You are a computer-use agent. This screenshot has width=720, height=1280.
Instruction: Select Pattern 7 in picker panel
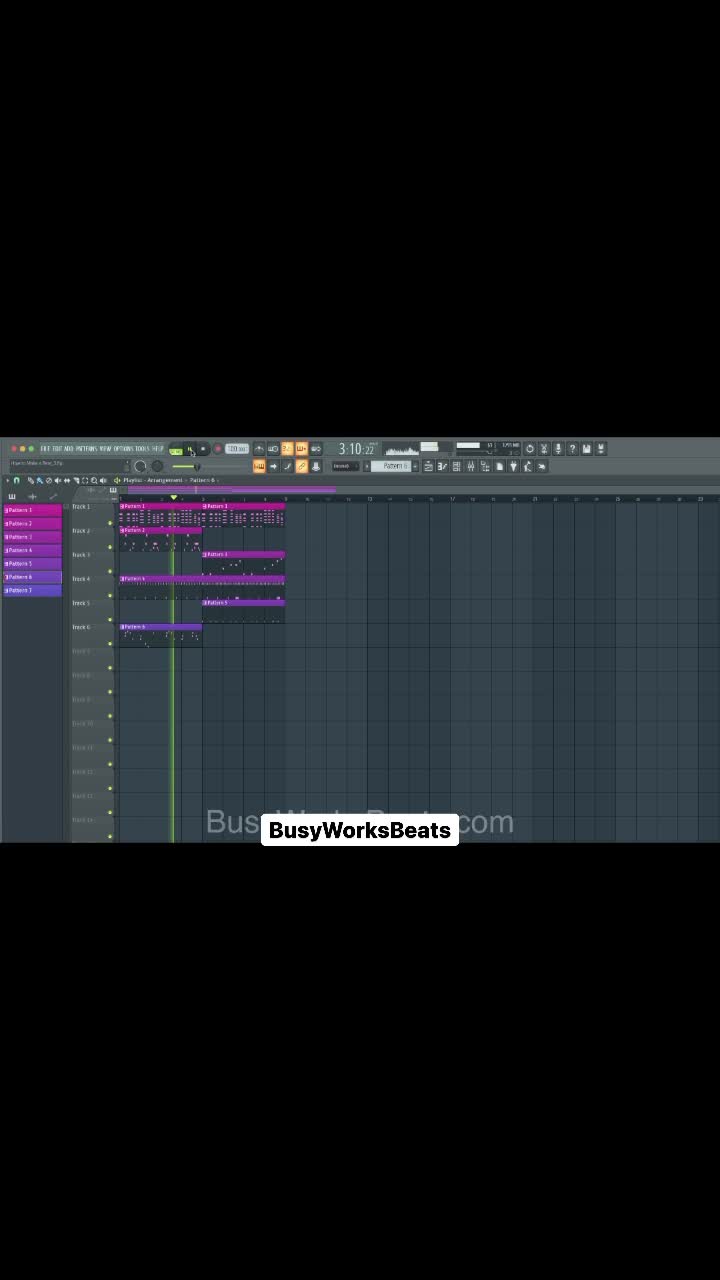pos(32,590)
